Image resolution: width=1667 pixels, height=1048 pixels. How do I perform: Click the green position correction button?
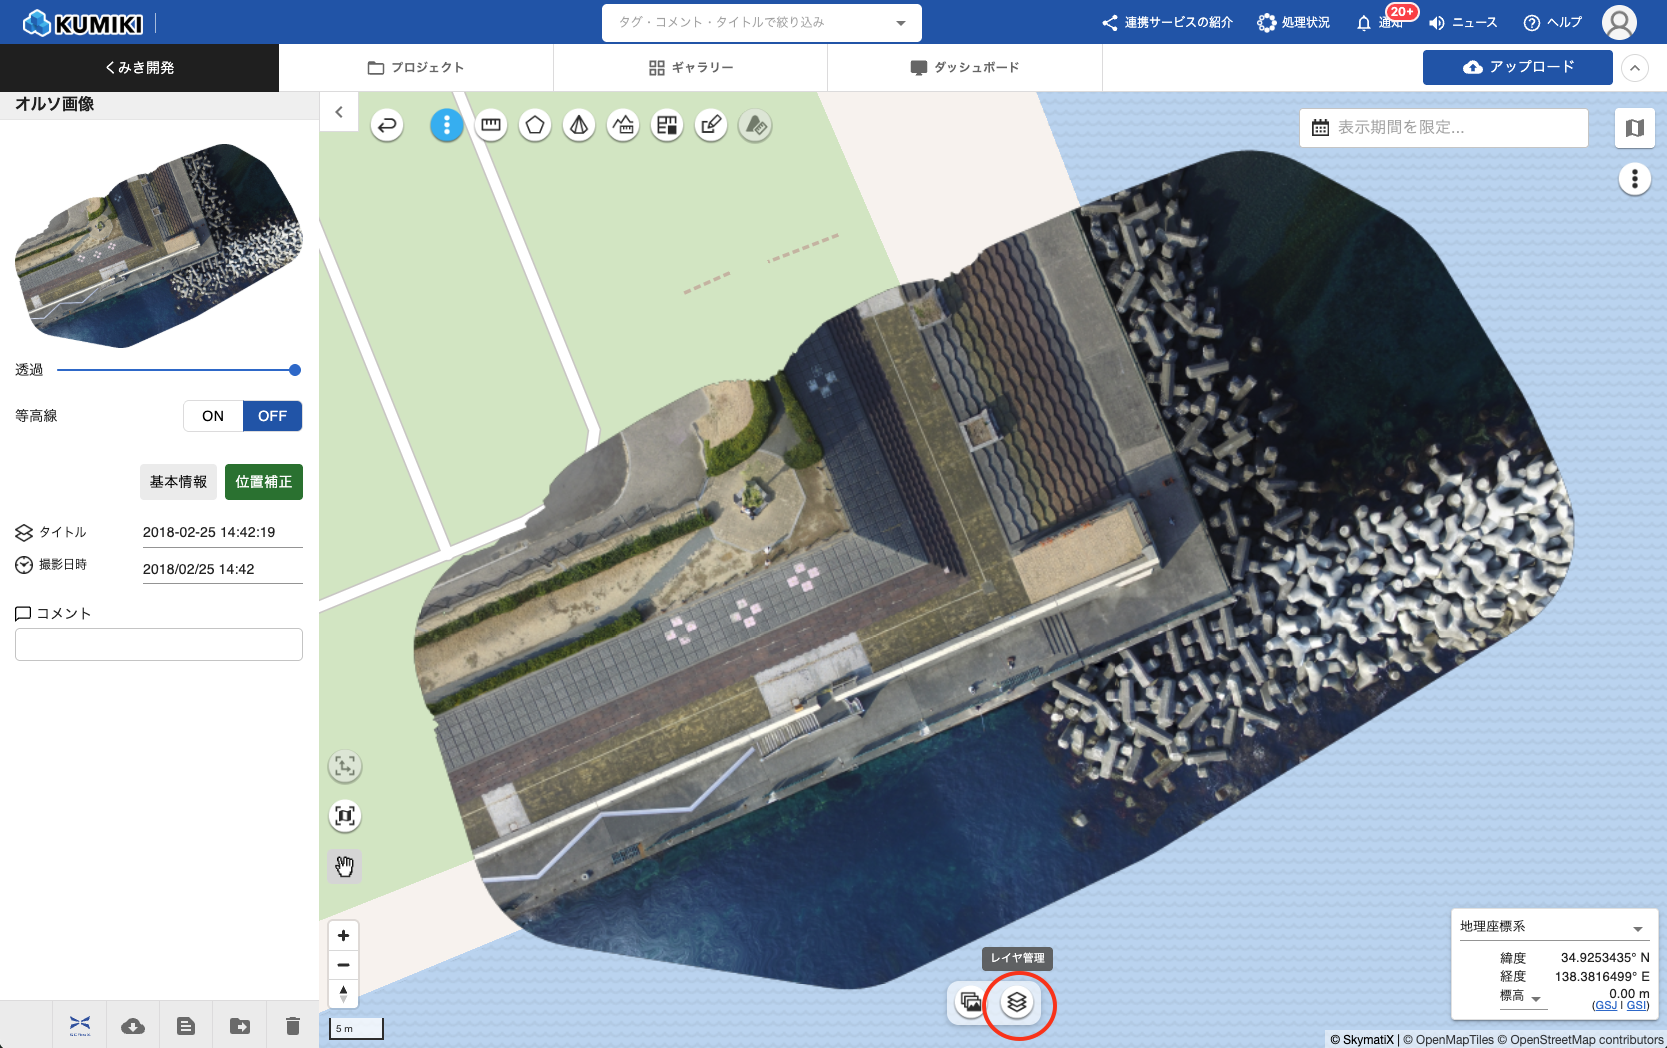[264, 482]
